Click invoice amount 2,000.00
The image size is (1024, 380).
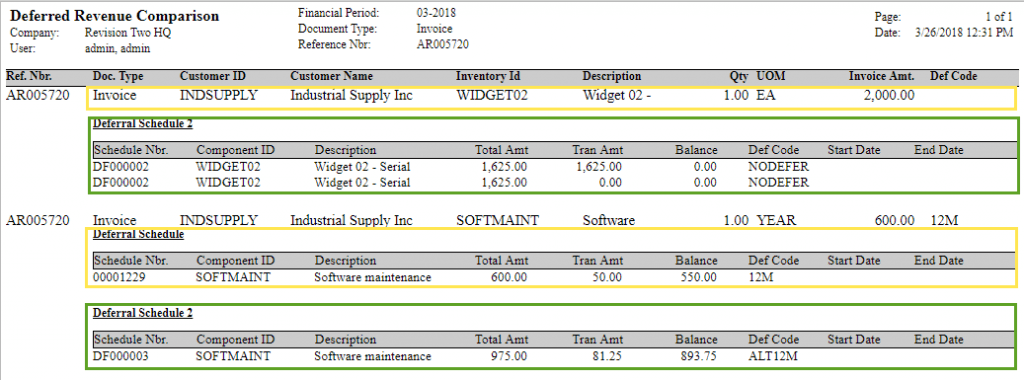click(x=889, y=96)
